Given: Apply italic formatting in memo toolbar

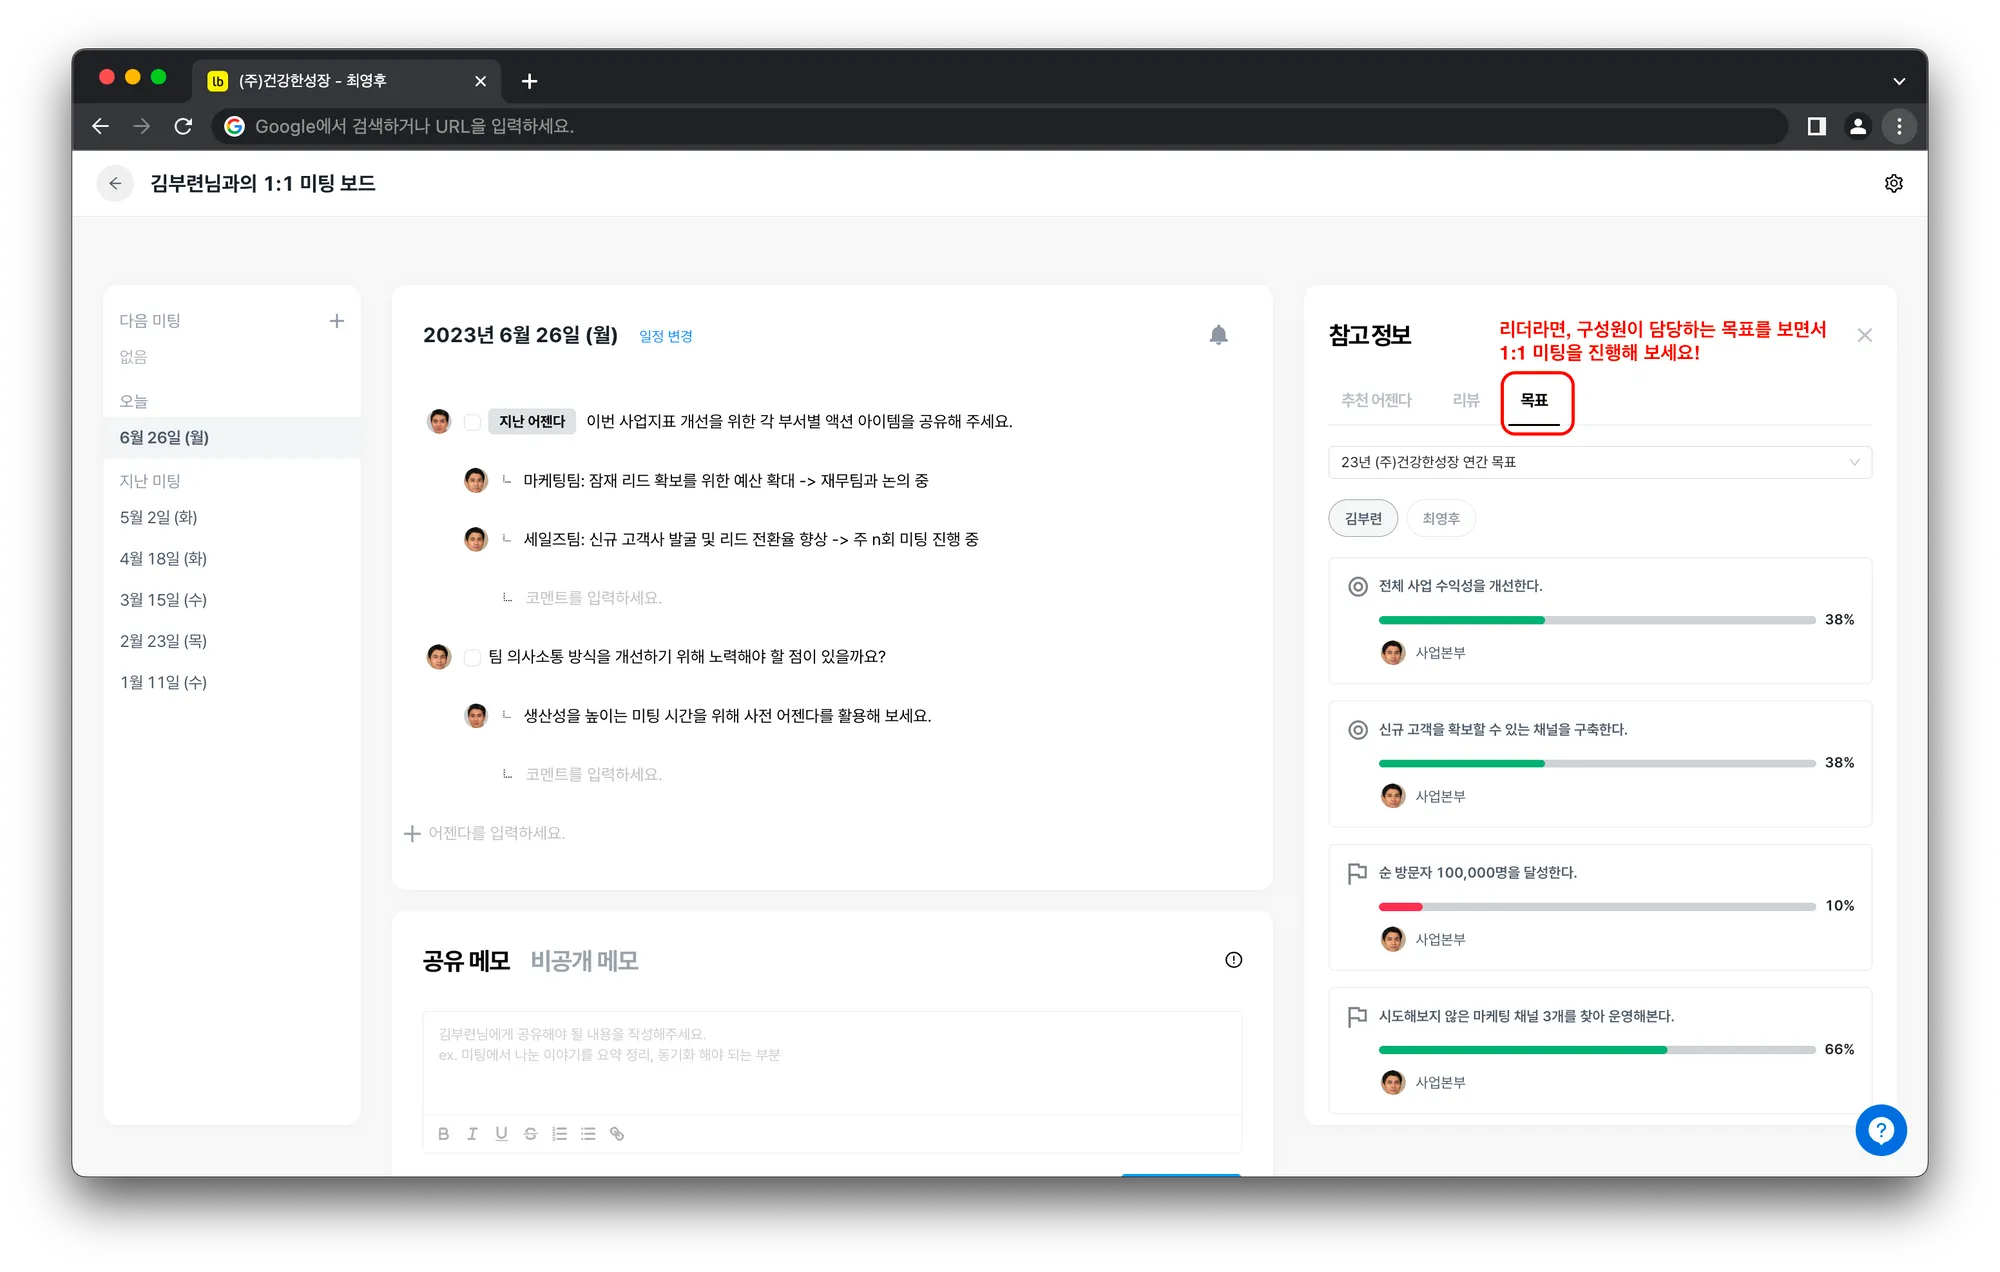Looking at the screenshot, I should (x=472, y=1133).
